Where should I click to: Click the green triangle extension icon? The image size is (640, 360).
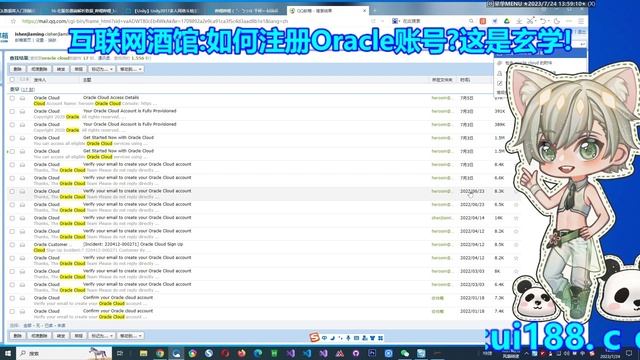[507, 21]
